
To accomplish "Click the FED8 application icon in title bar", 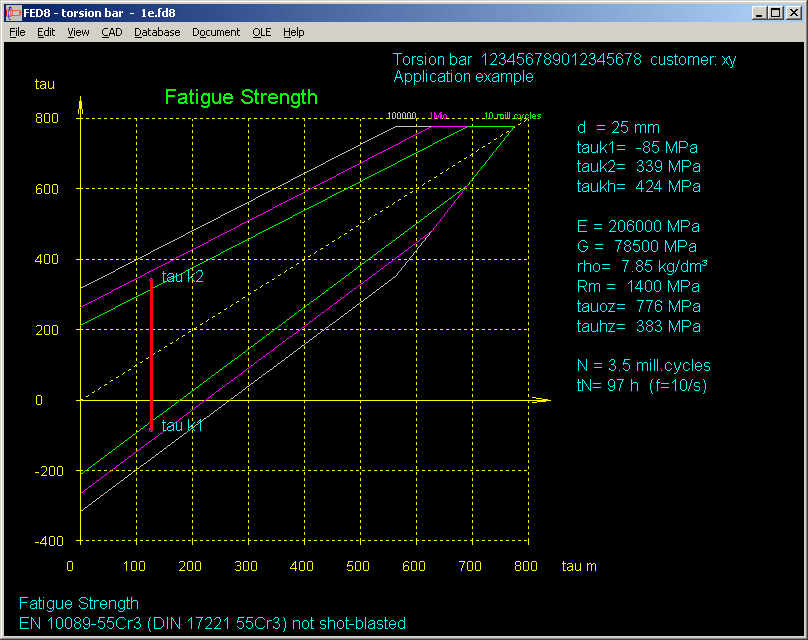I will coord(14,12).
